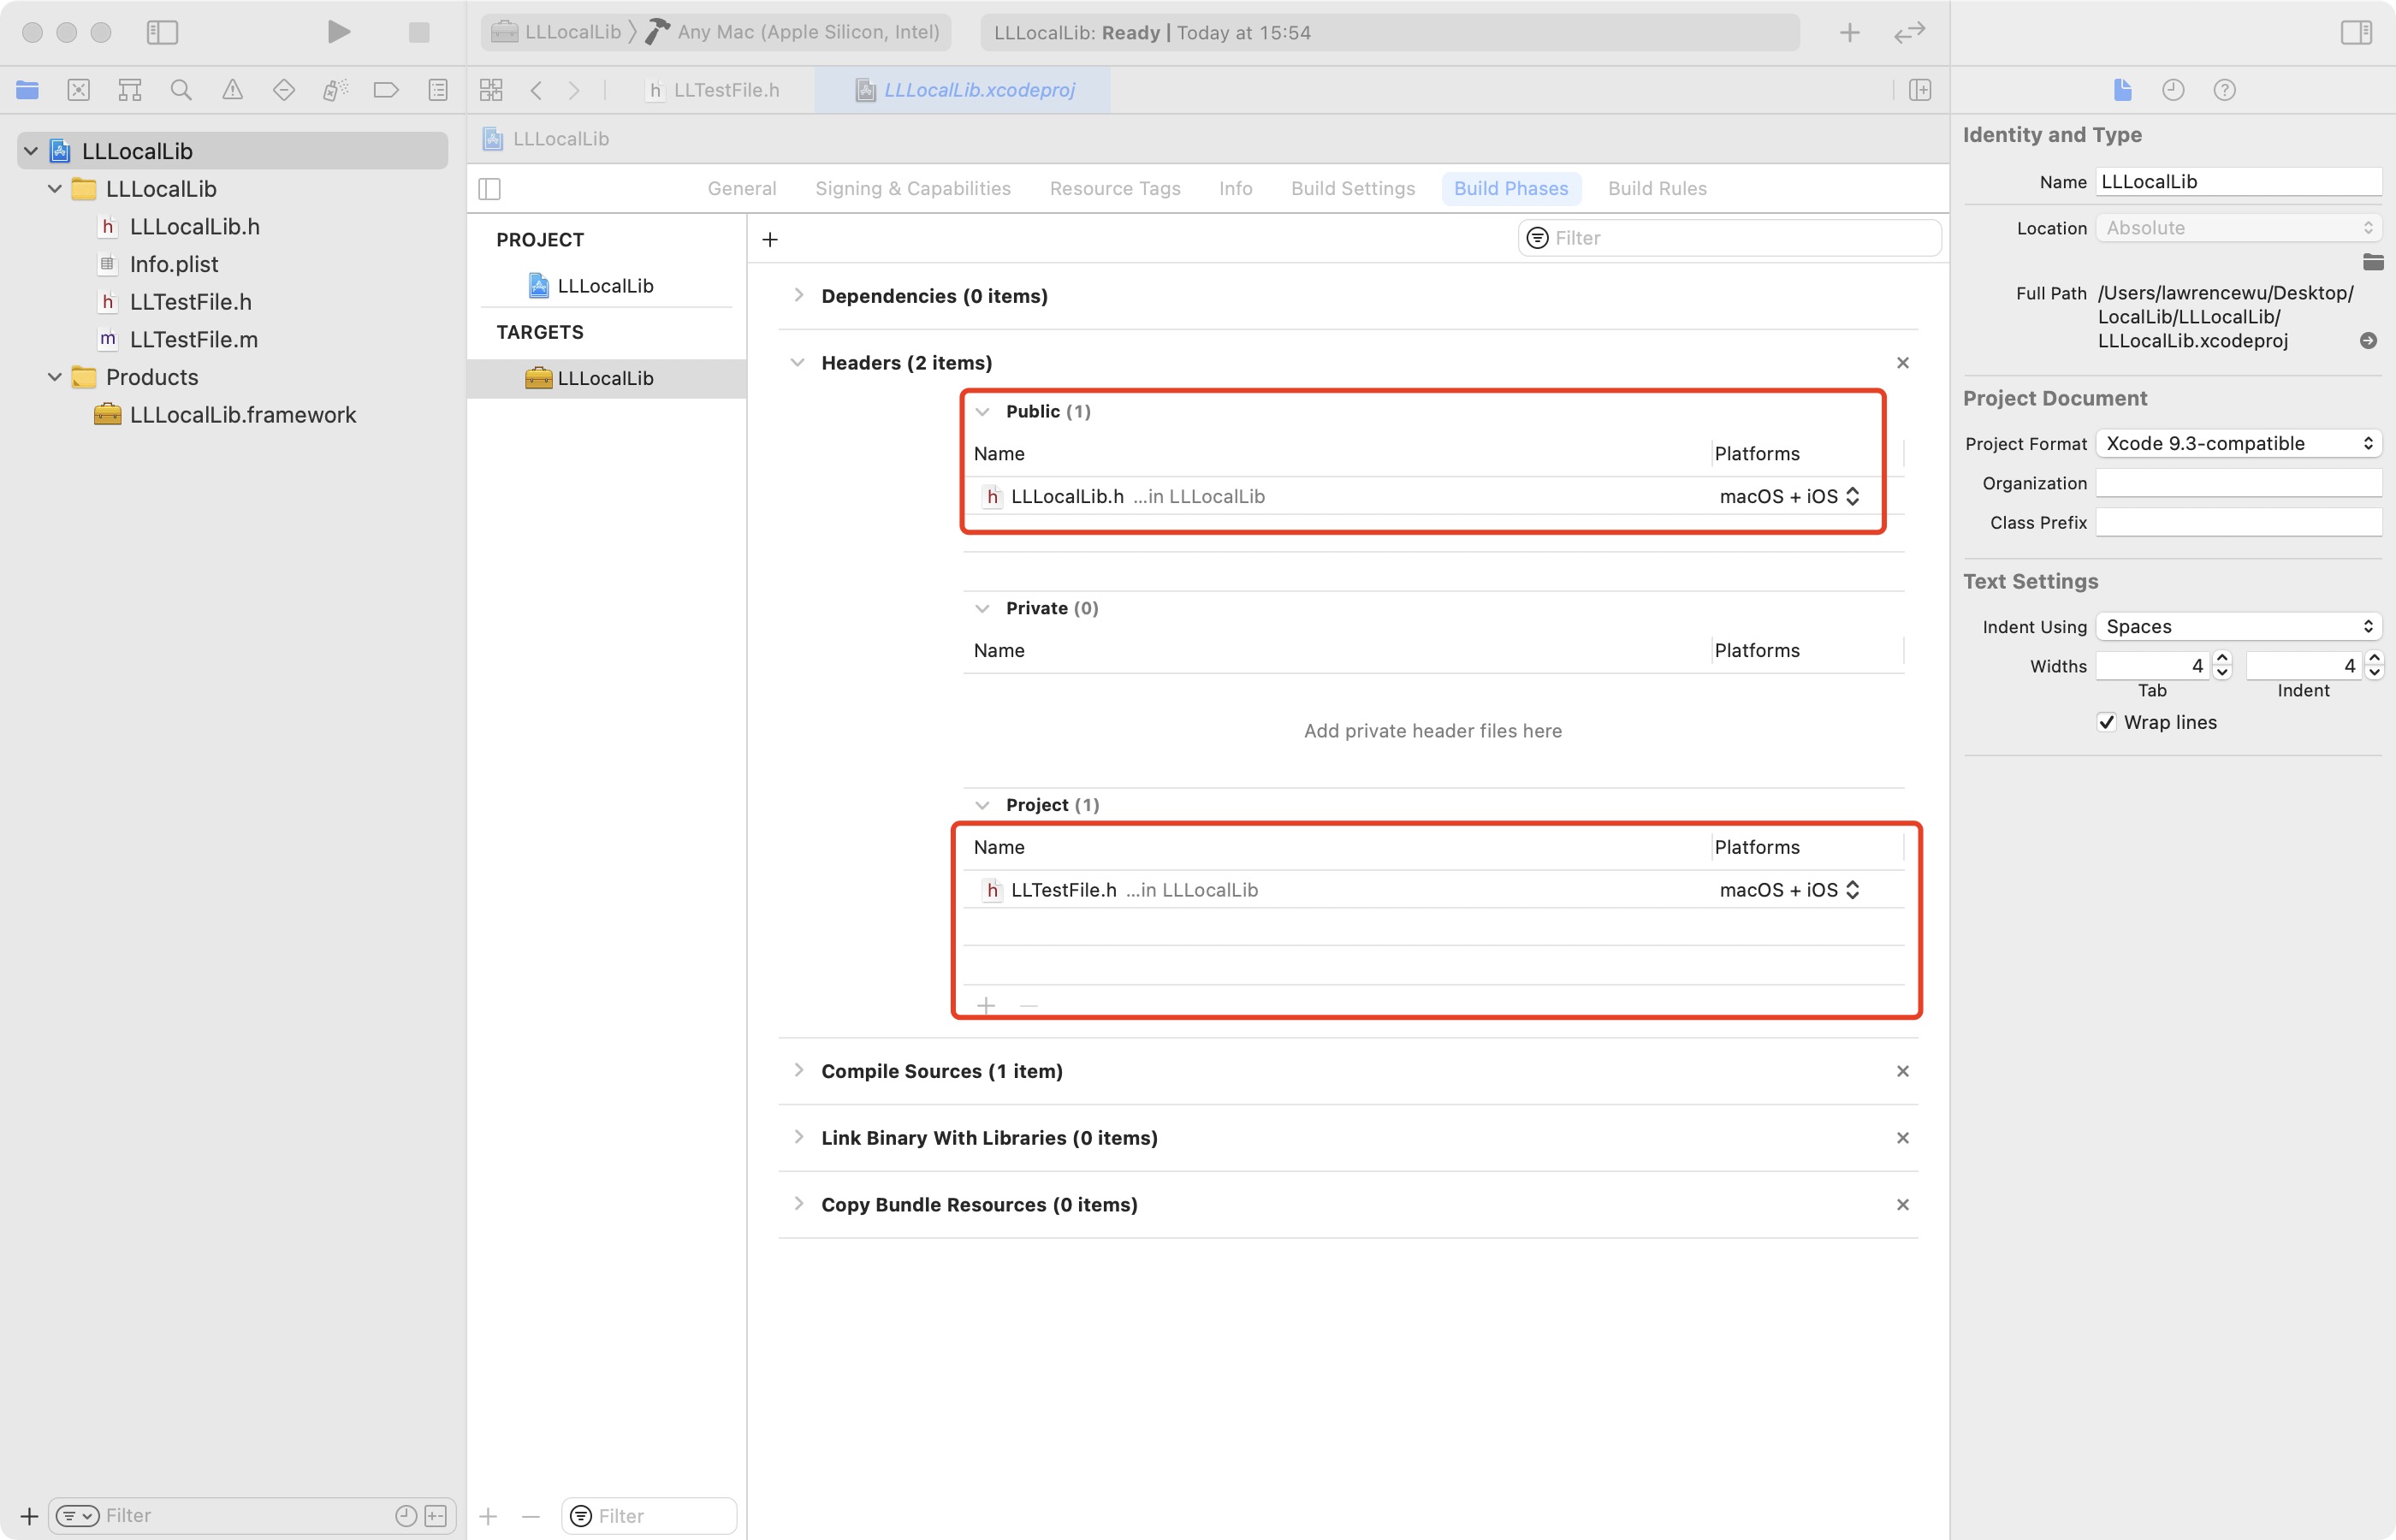Switch to the Build Settings tab
2396x1540 pixels.
[x=1353, y=188]
